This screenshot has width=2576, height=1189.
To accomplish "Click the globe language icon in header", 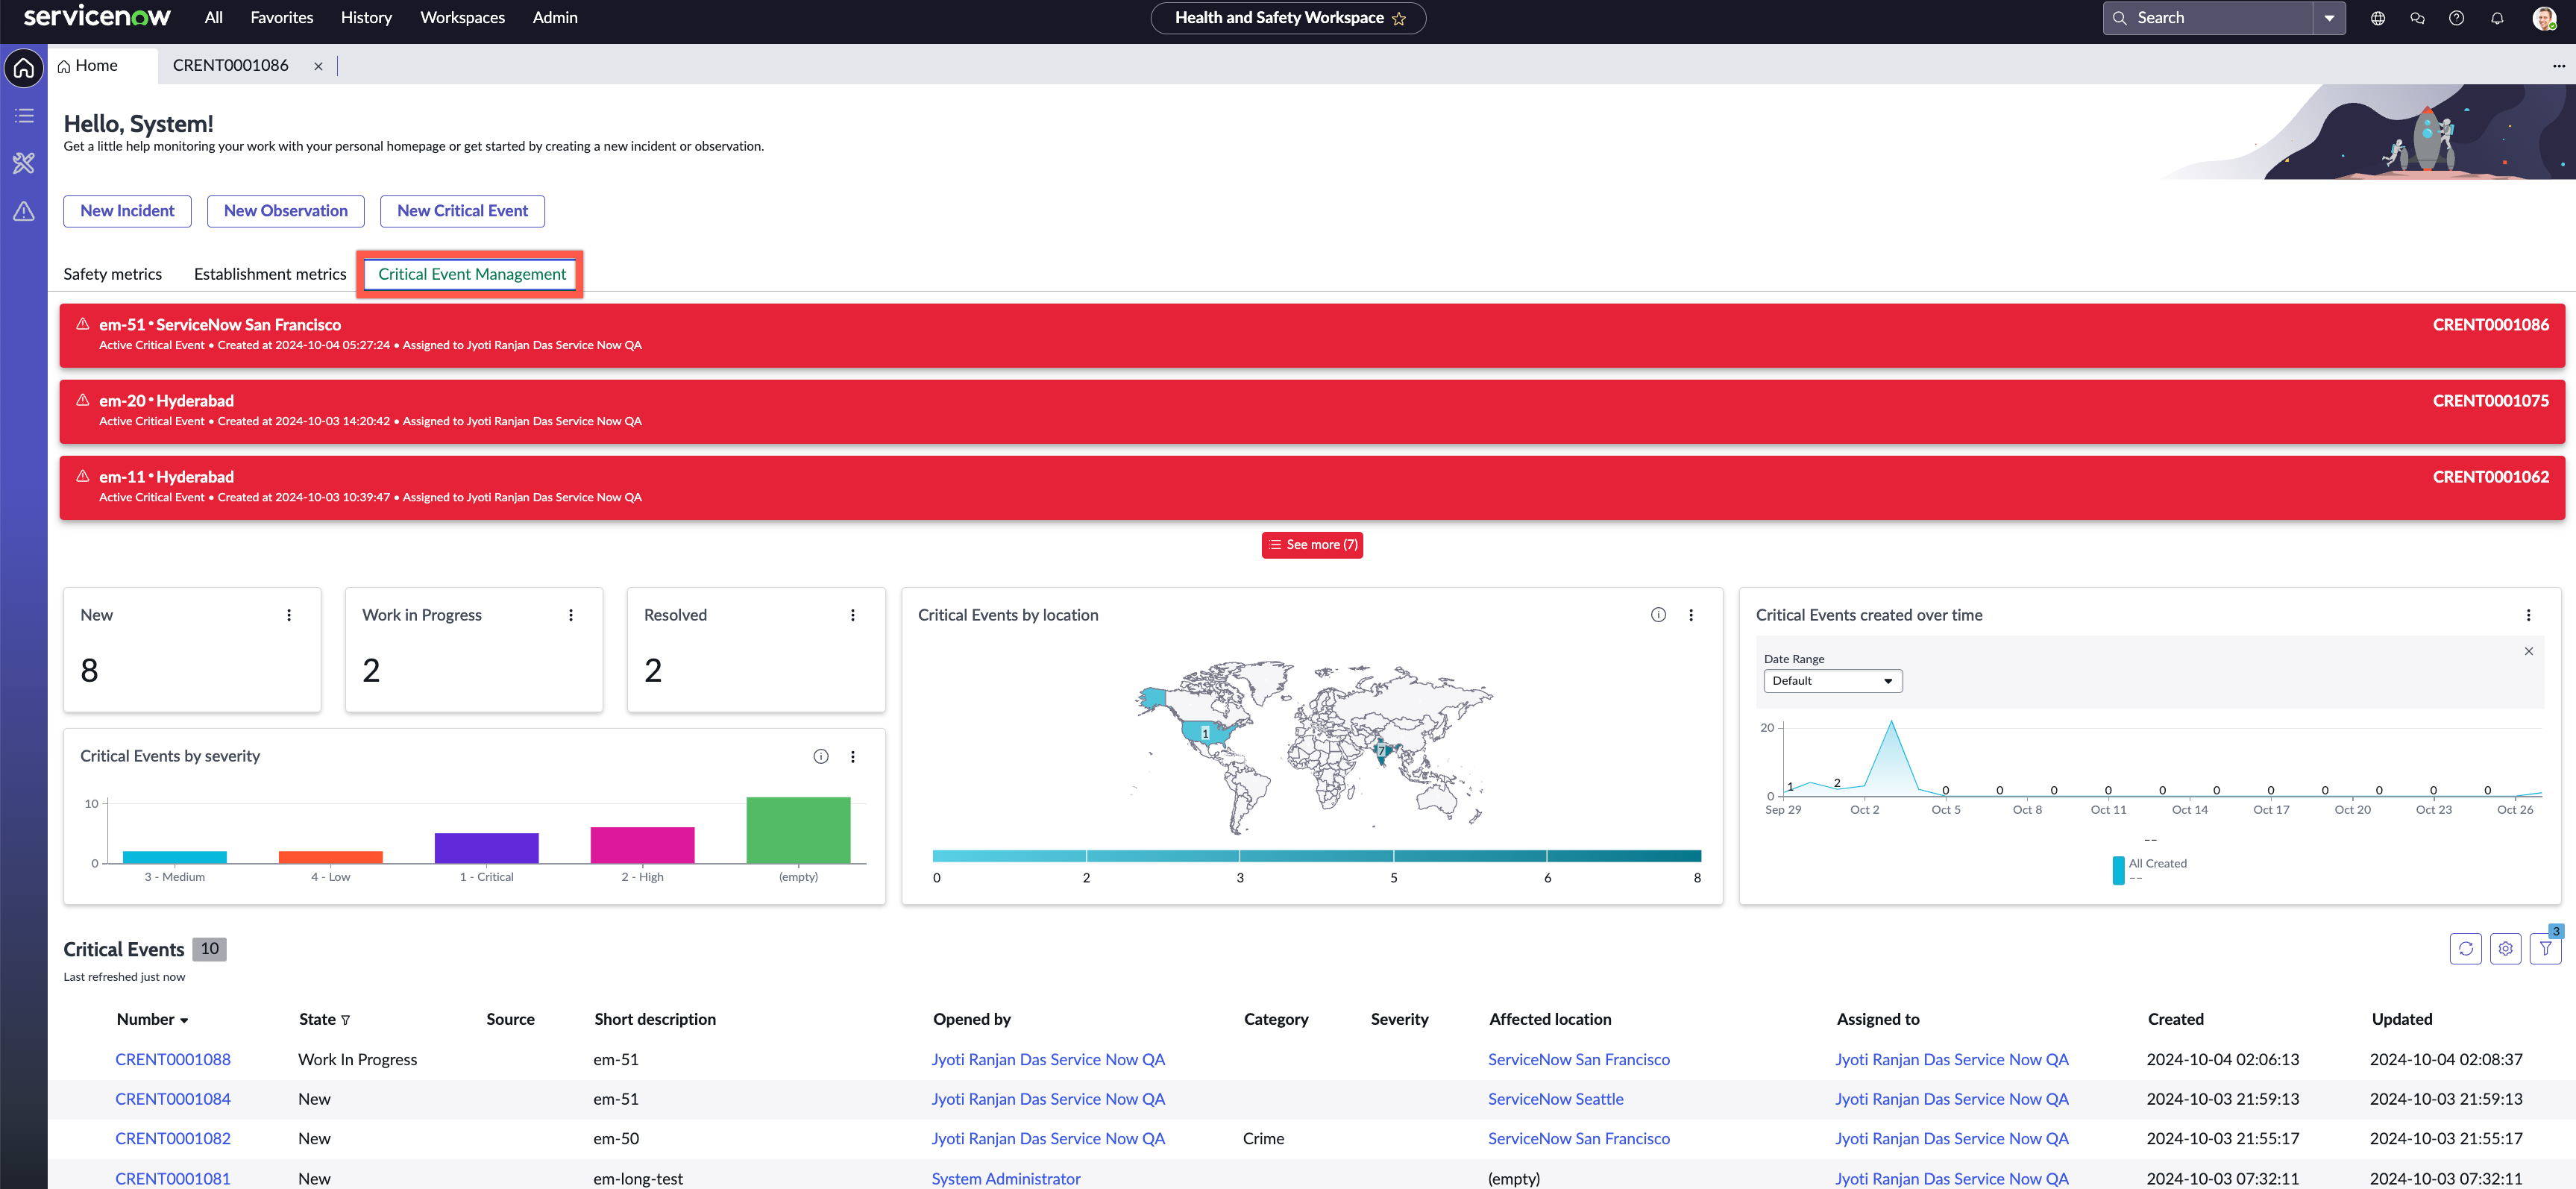I will (2378, 18).
